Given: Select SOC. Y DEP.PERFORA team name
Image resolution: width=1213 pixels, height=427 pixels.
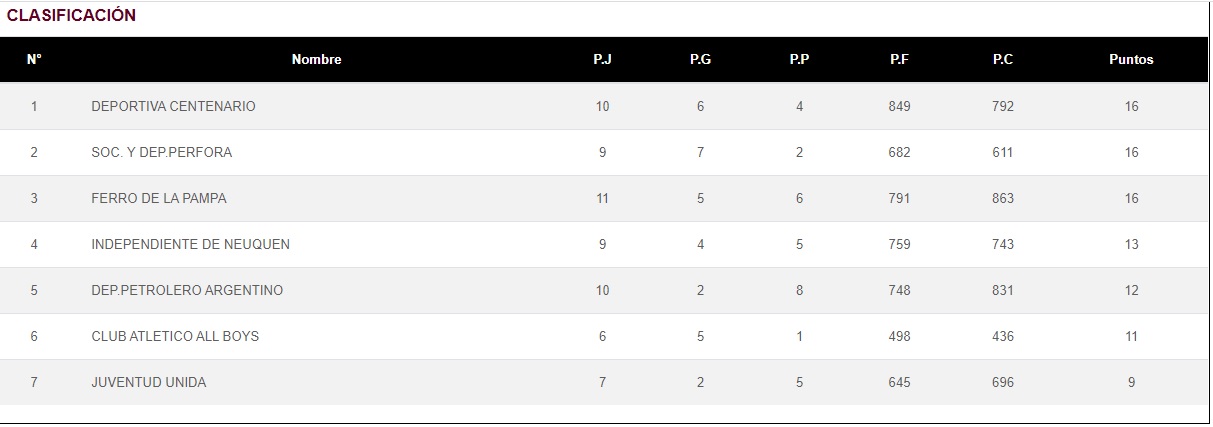Looking at the screenshot, I should coord(161,153).
